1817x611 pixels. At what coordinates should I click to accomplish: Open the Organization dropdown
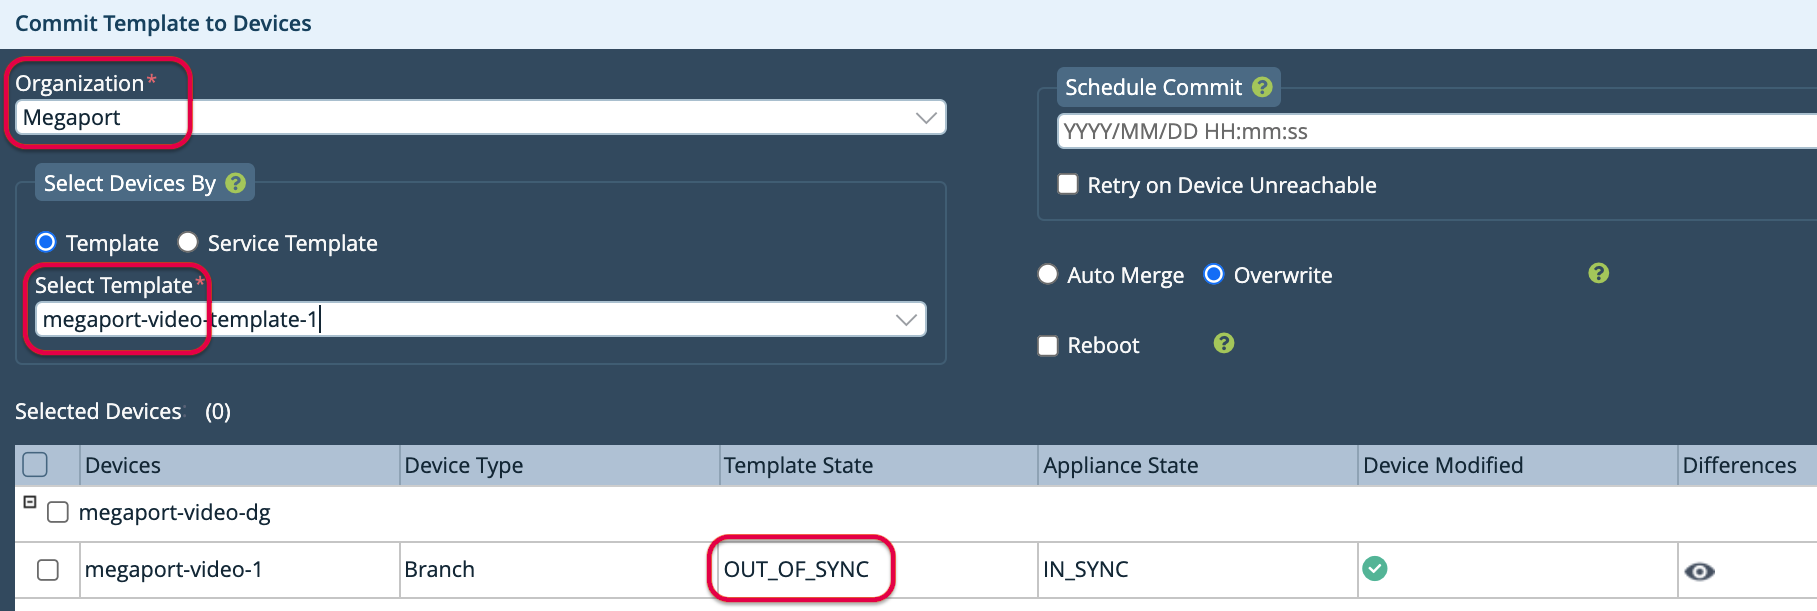pos(926,118)
